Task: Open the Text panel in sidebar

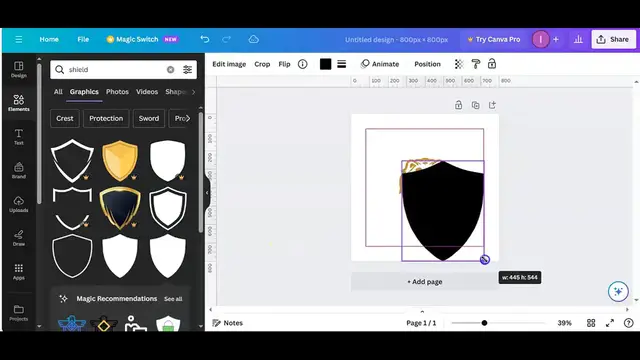Action: coord(19,137)
